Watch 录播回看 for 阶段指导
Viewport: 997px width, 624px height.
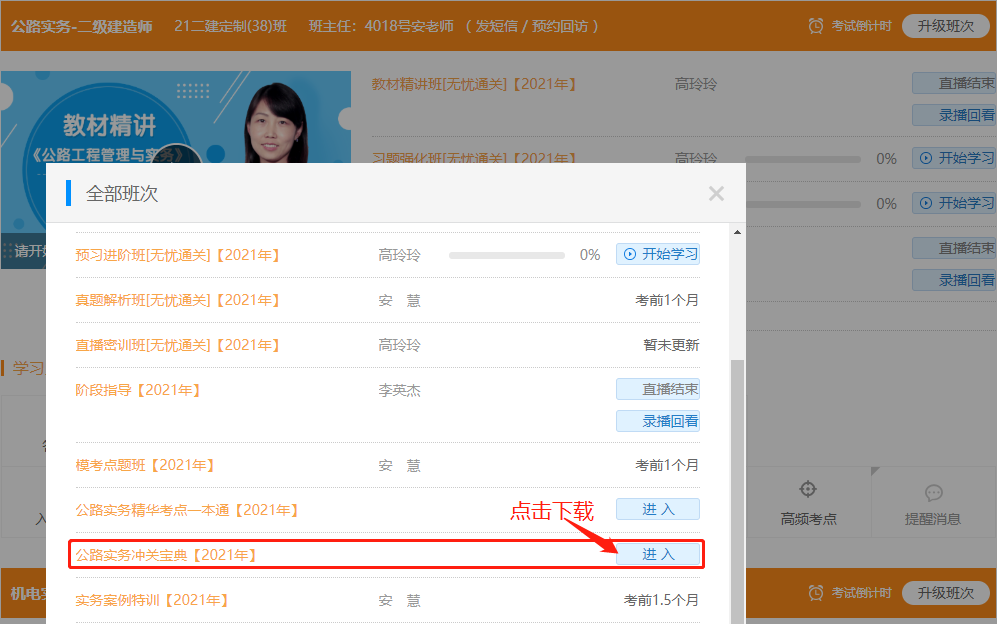tap(658, 421)
